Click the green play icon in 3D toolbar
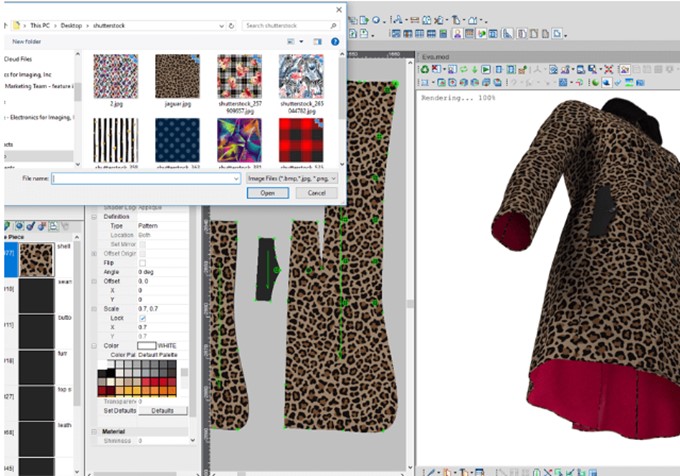Viewport: 680px width, 476px height. [486, 69]
